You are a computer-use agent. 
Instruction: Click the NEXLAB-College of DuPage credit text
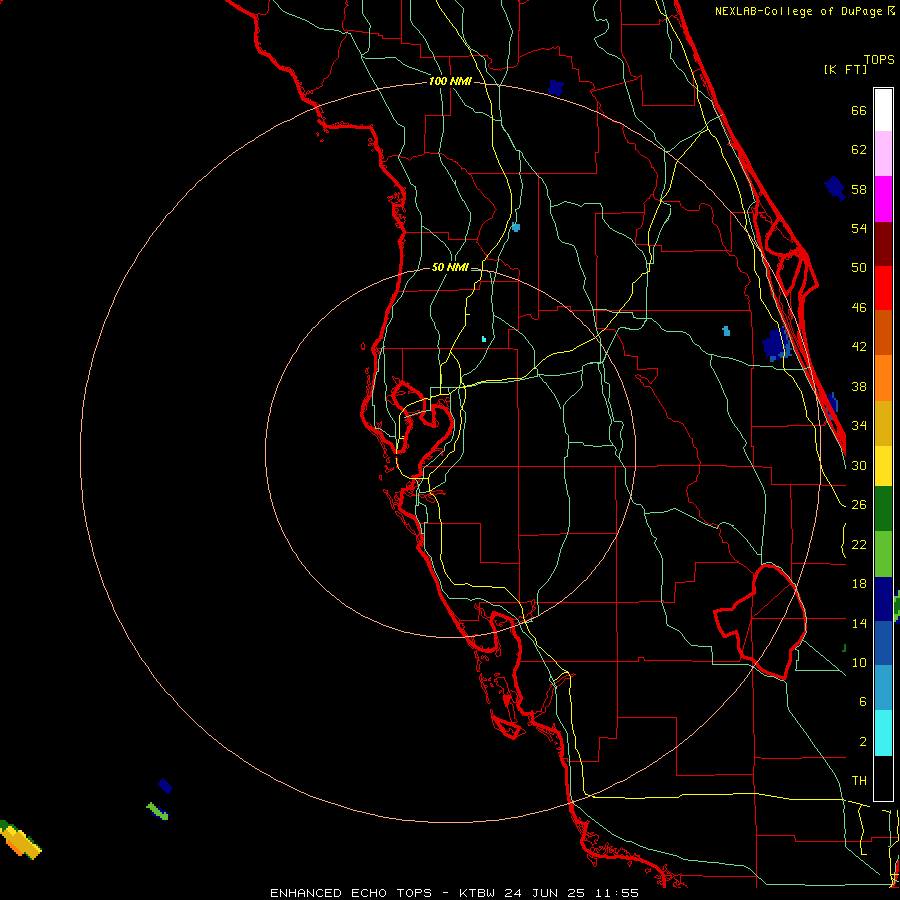[x=805, y=11]
